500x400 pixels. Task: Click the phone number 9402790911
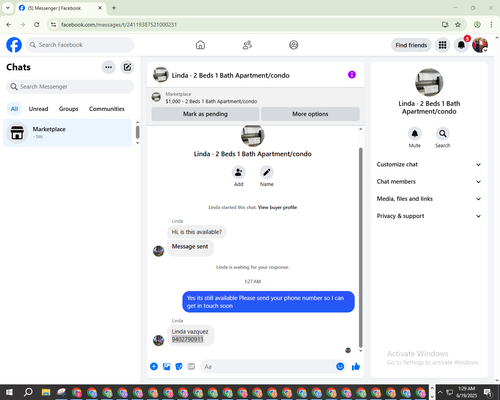tap(187, 339)
